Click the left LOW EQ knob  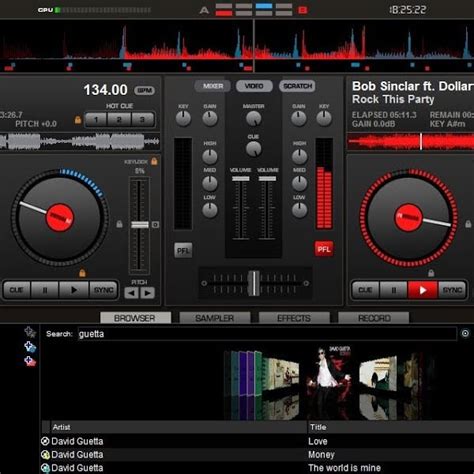[x=210, y=210]
